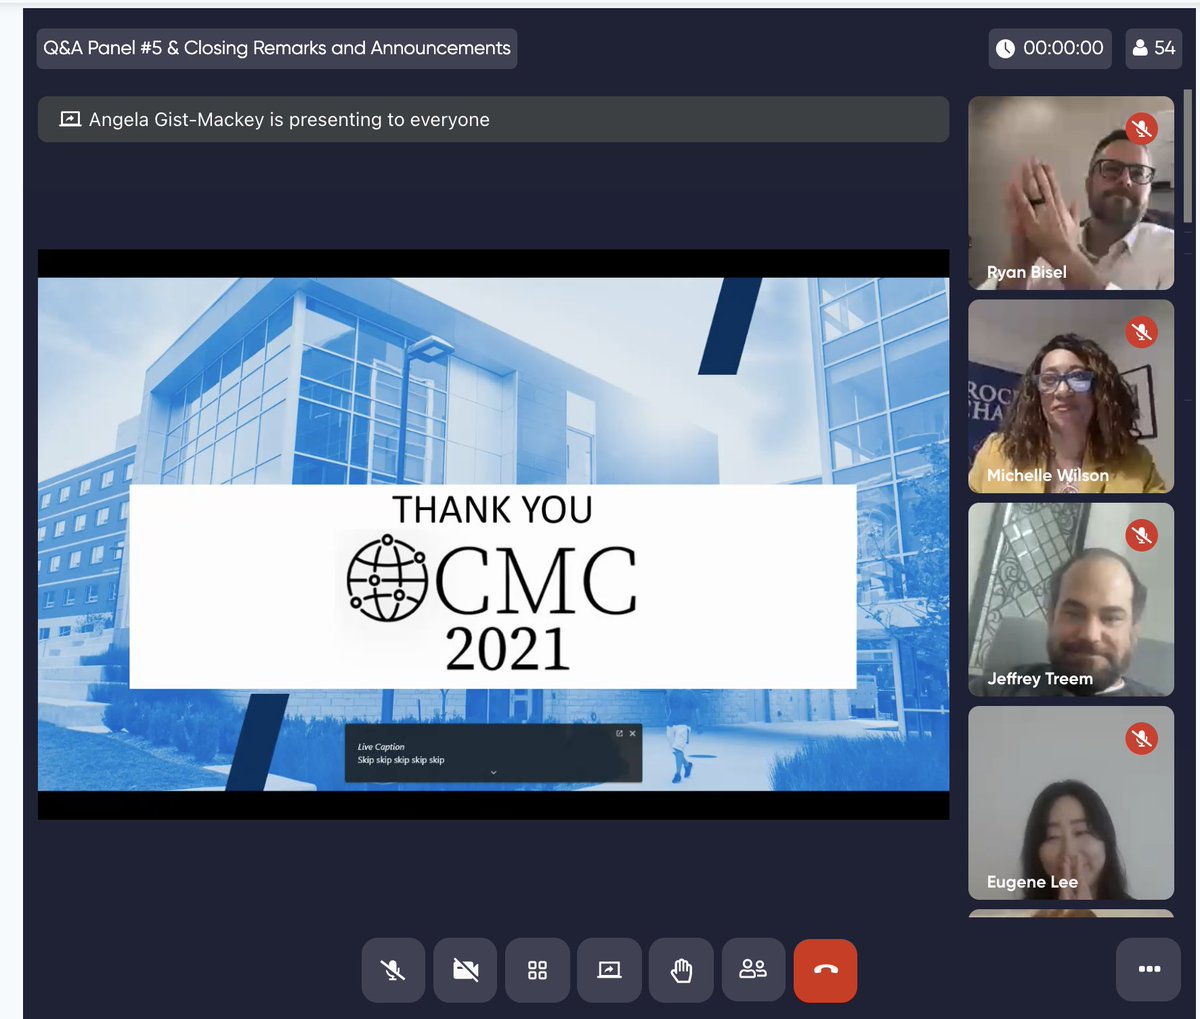
Task: Click the Ryan Bisel name label
Action: [x=1026, y=272]
